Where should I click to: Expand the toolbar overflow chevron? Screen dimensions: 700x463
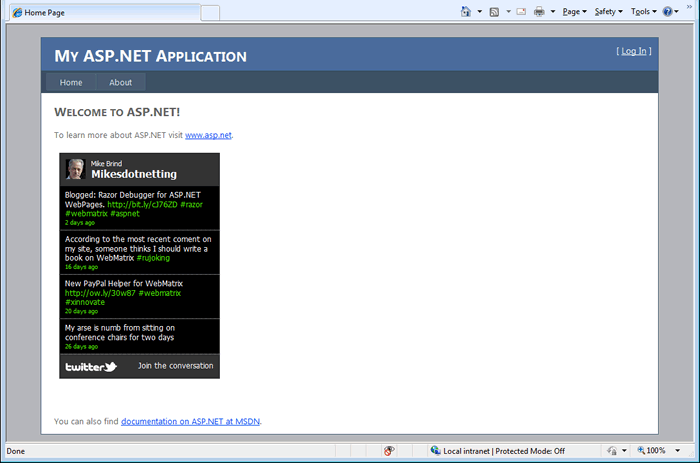[689, 6]
